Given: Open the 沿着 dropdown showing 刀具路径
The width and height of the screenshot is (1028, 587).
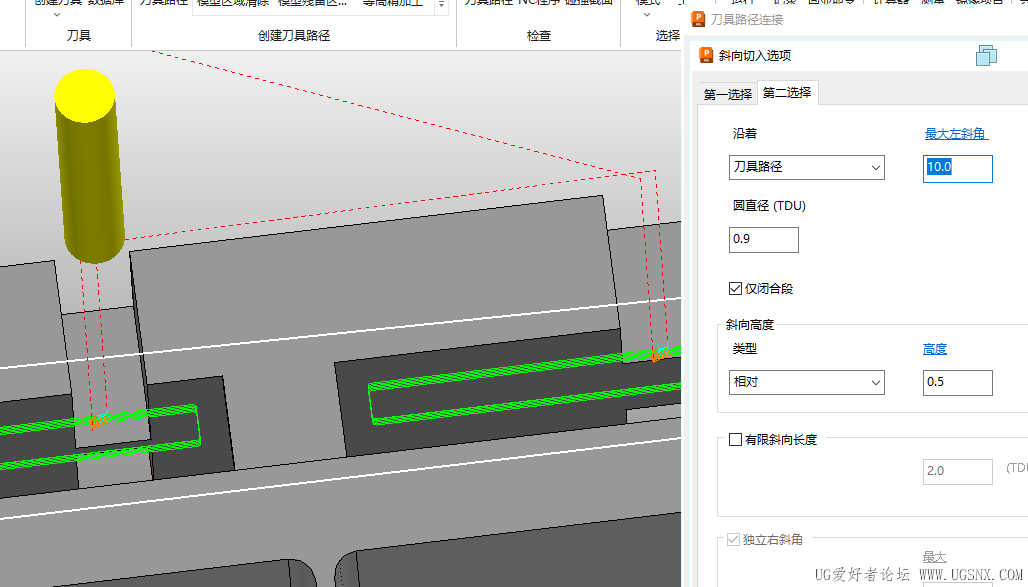Looking at the screenshot, I should [x=806, y=167].
